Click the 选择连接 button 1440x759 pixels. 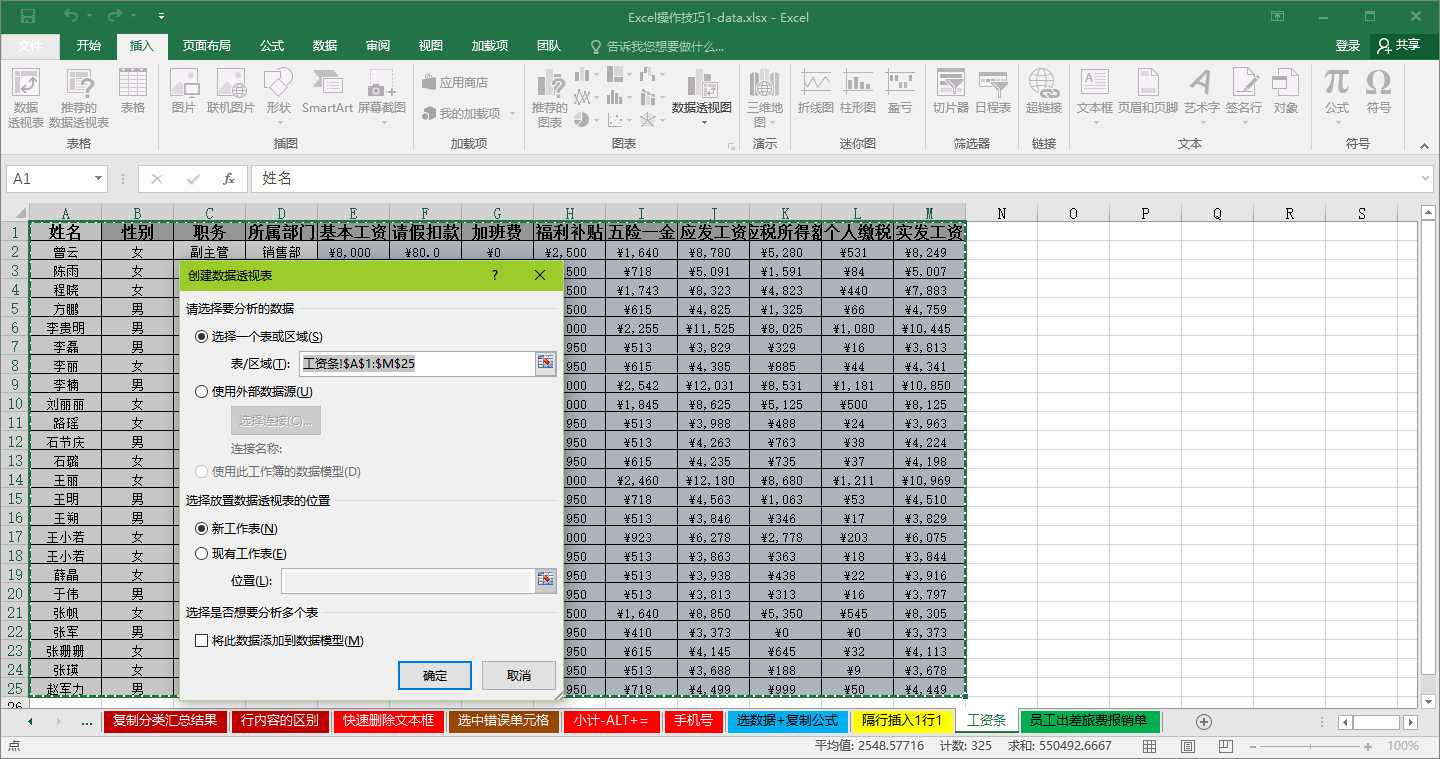pyautogui.click(x=276, y=420)
